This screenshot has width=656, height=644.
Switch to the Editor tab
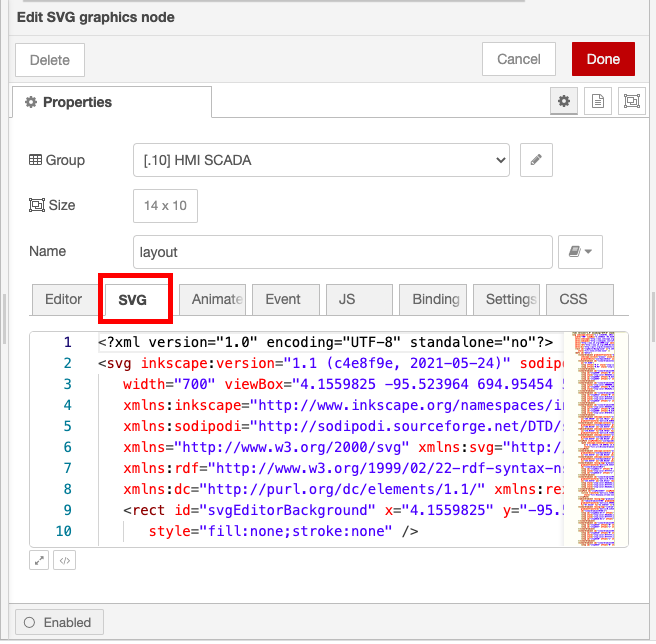pos(63,299)
